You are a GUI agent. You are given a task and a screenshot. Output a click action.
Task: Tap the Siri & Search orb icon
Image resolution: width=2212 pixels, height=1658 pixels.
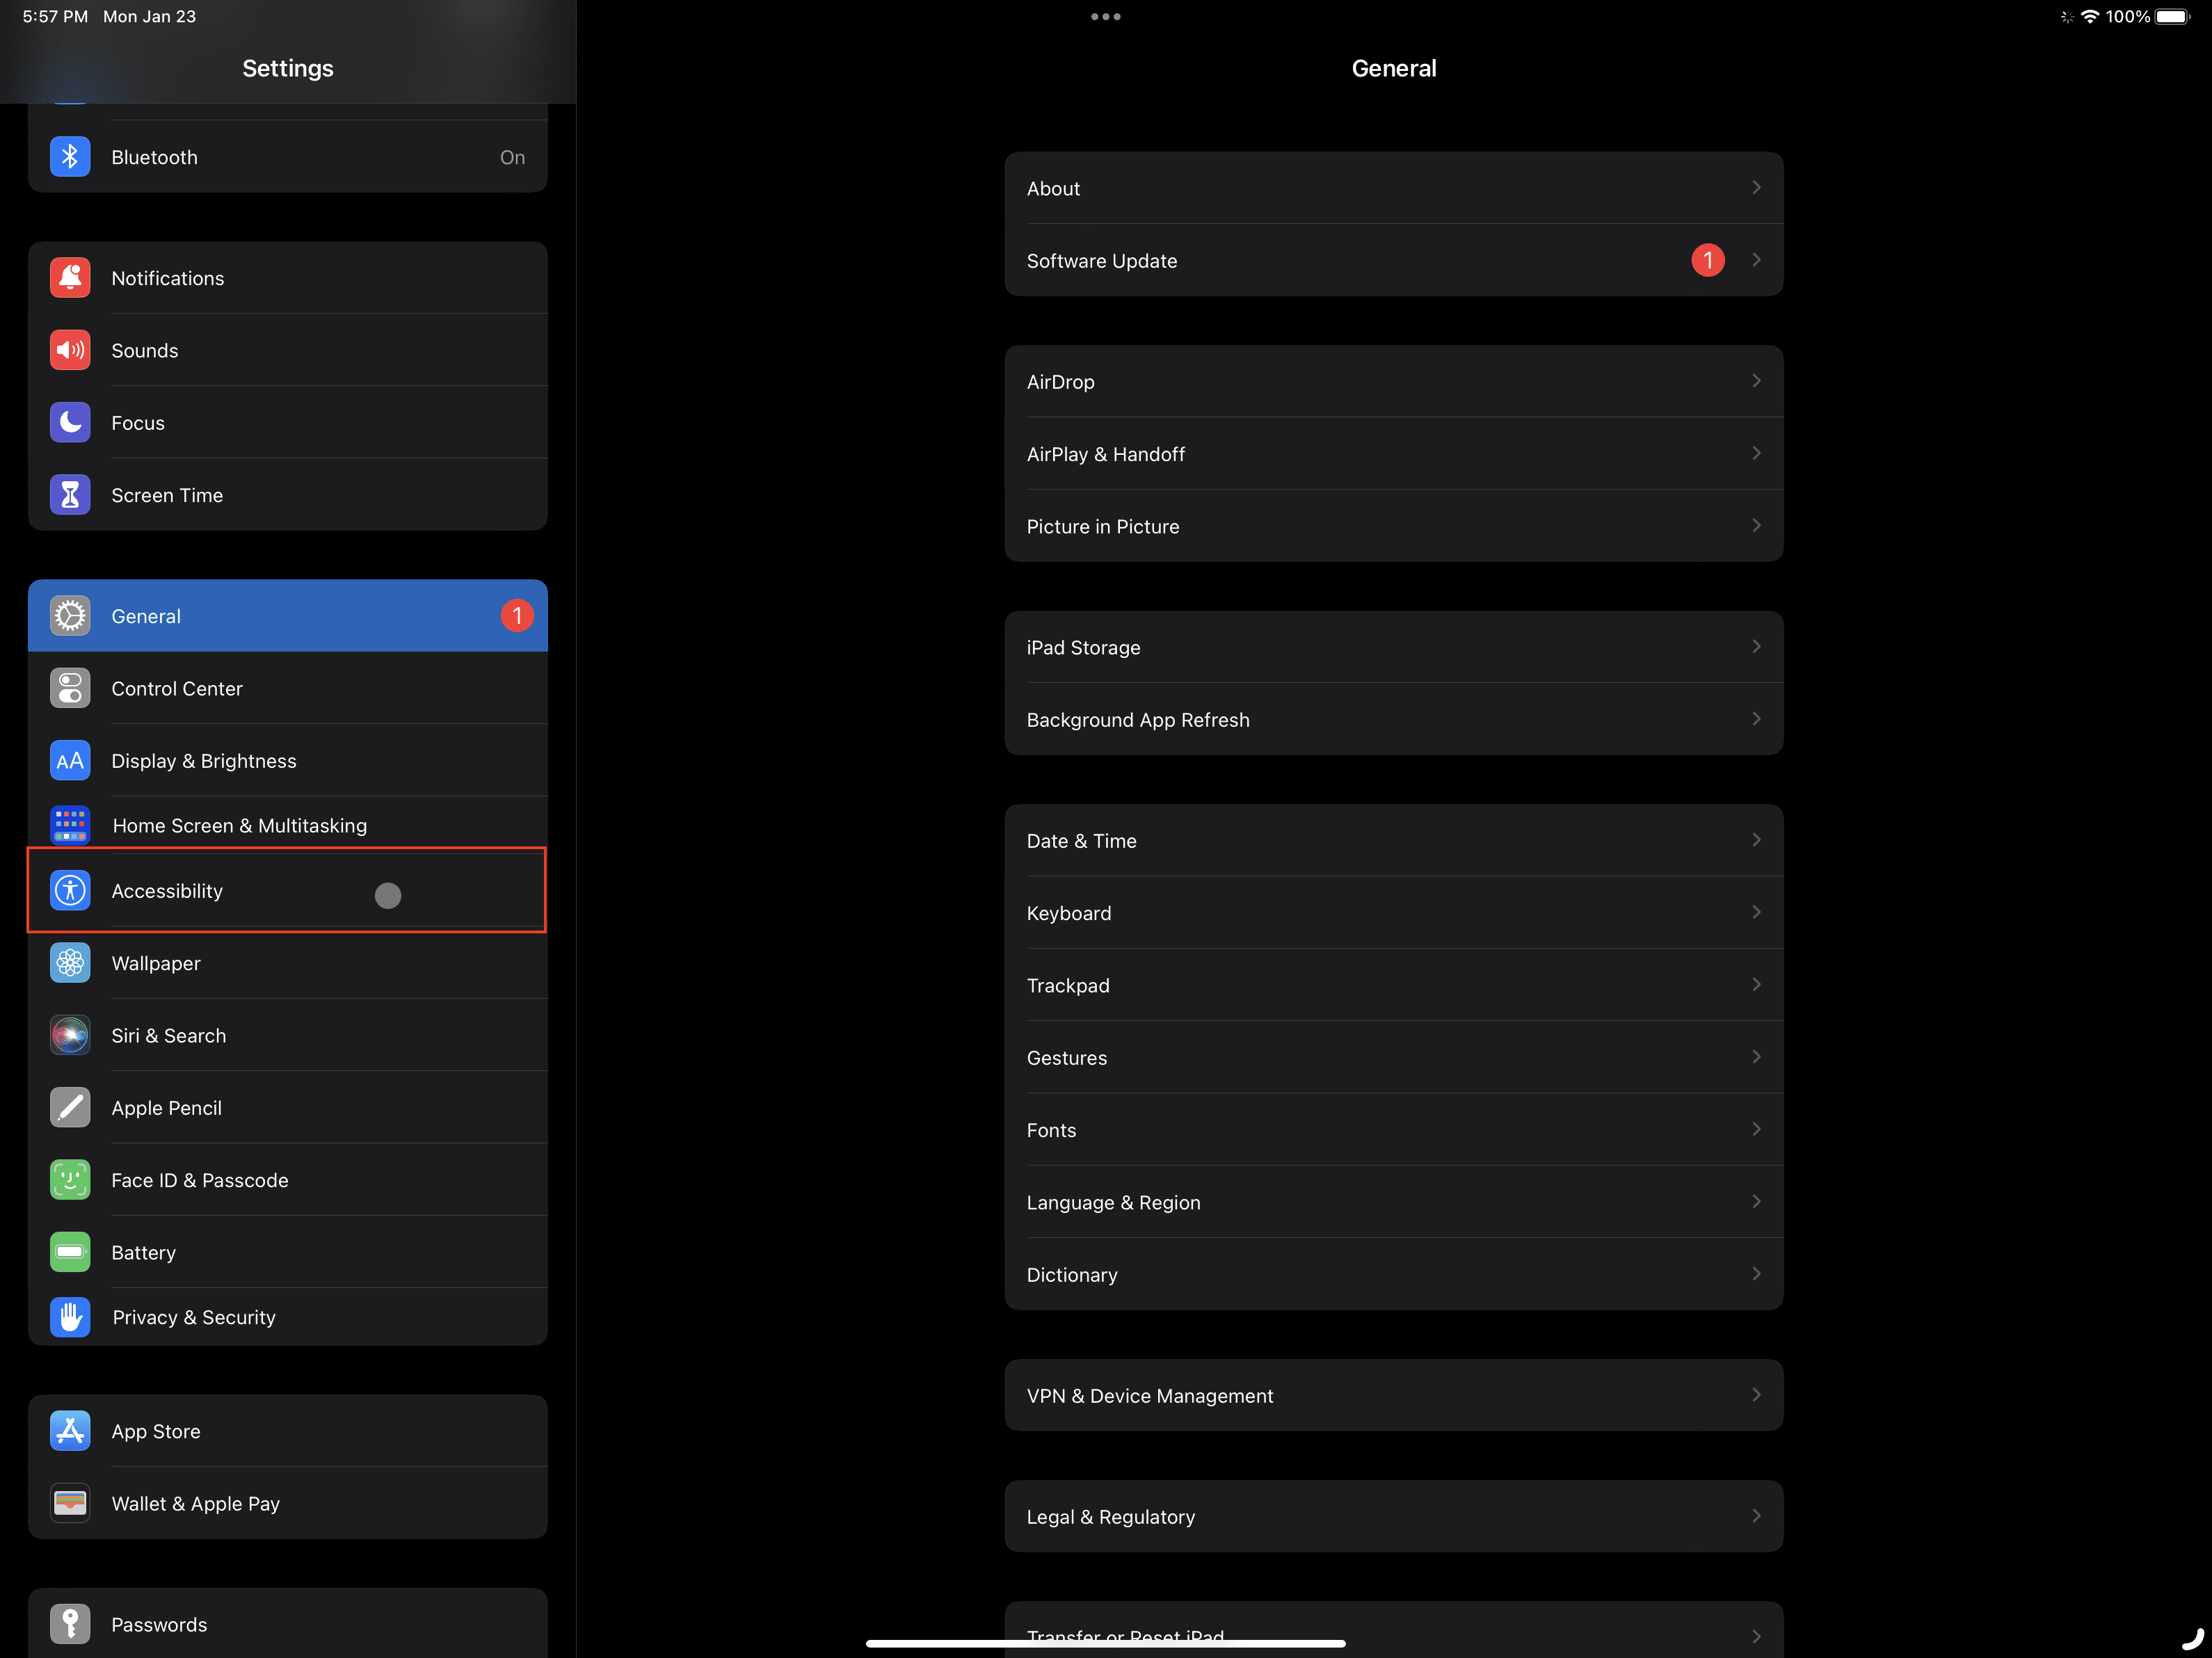(70, 1035)
